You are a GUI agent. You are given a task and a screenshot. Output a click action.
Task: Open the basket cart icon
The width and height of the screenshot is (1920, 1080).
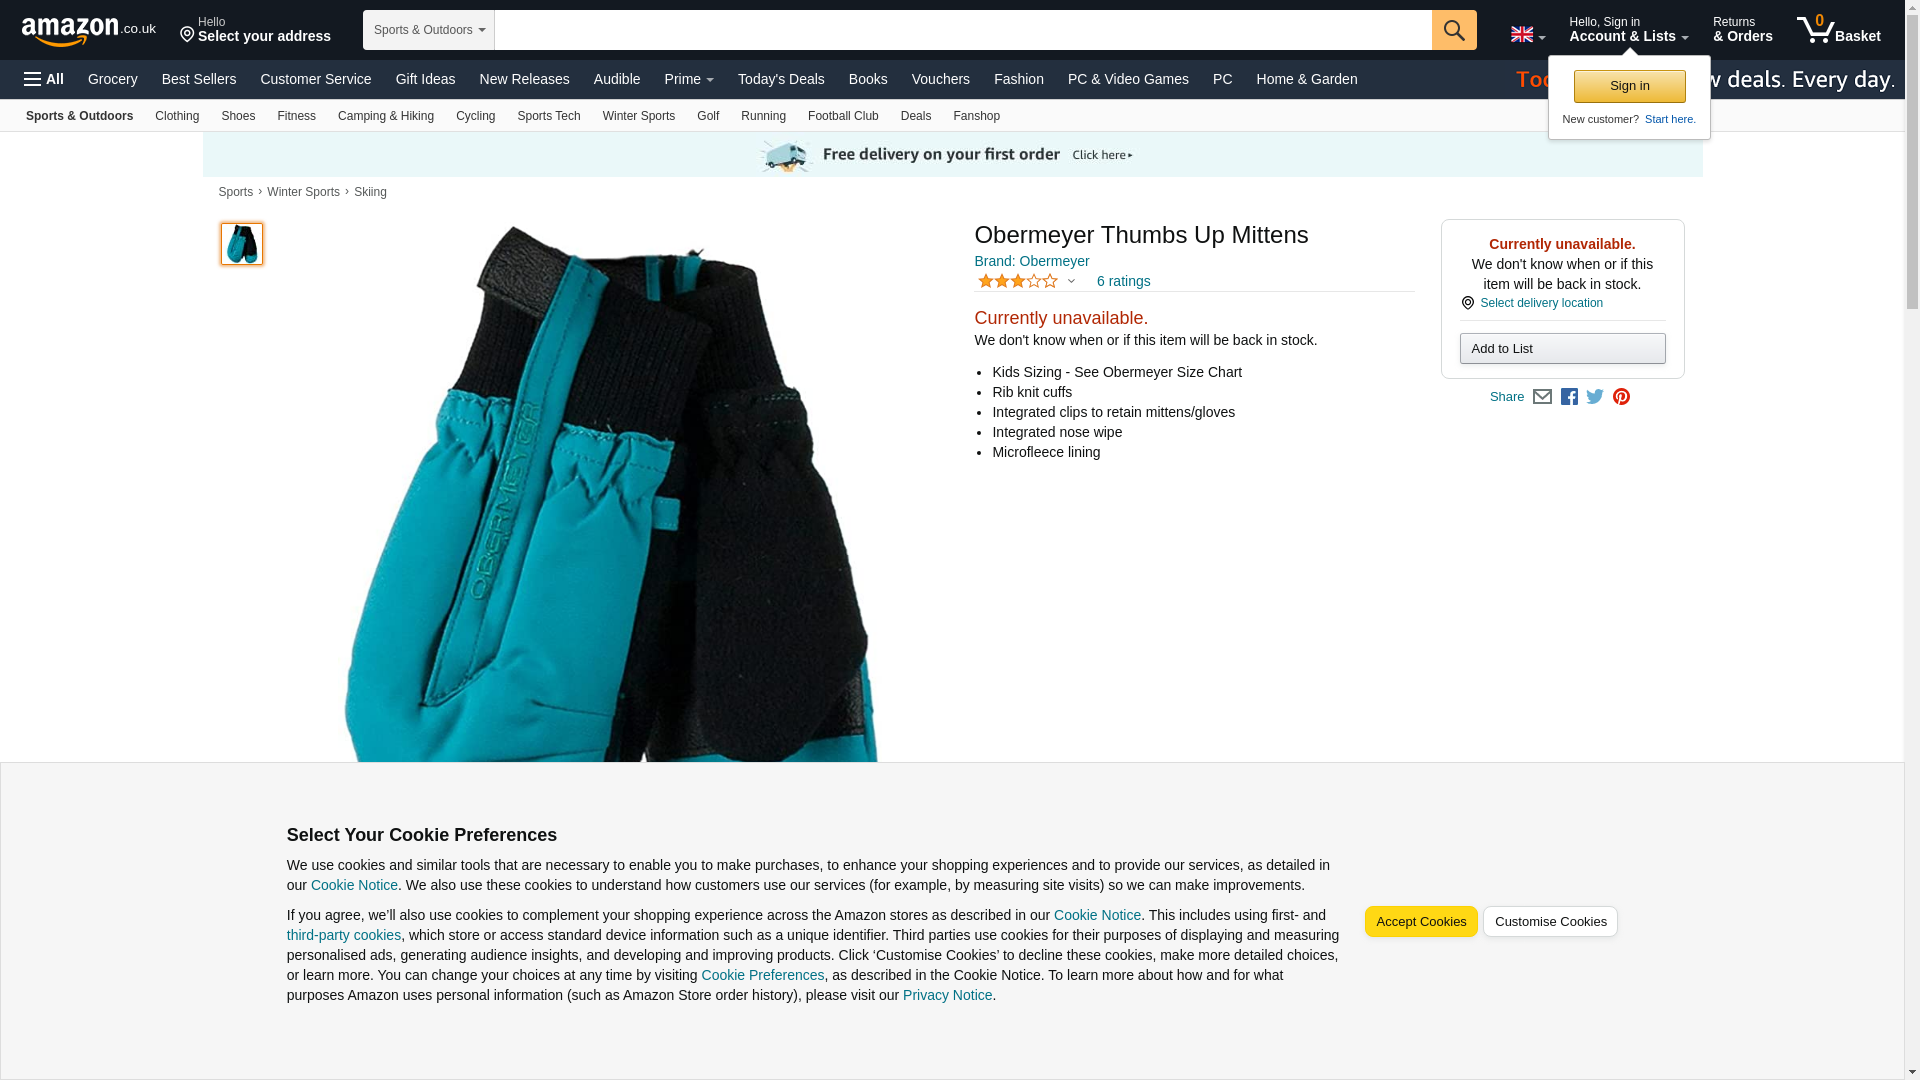tap(1838, 30)
